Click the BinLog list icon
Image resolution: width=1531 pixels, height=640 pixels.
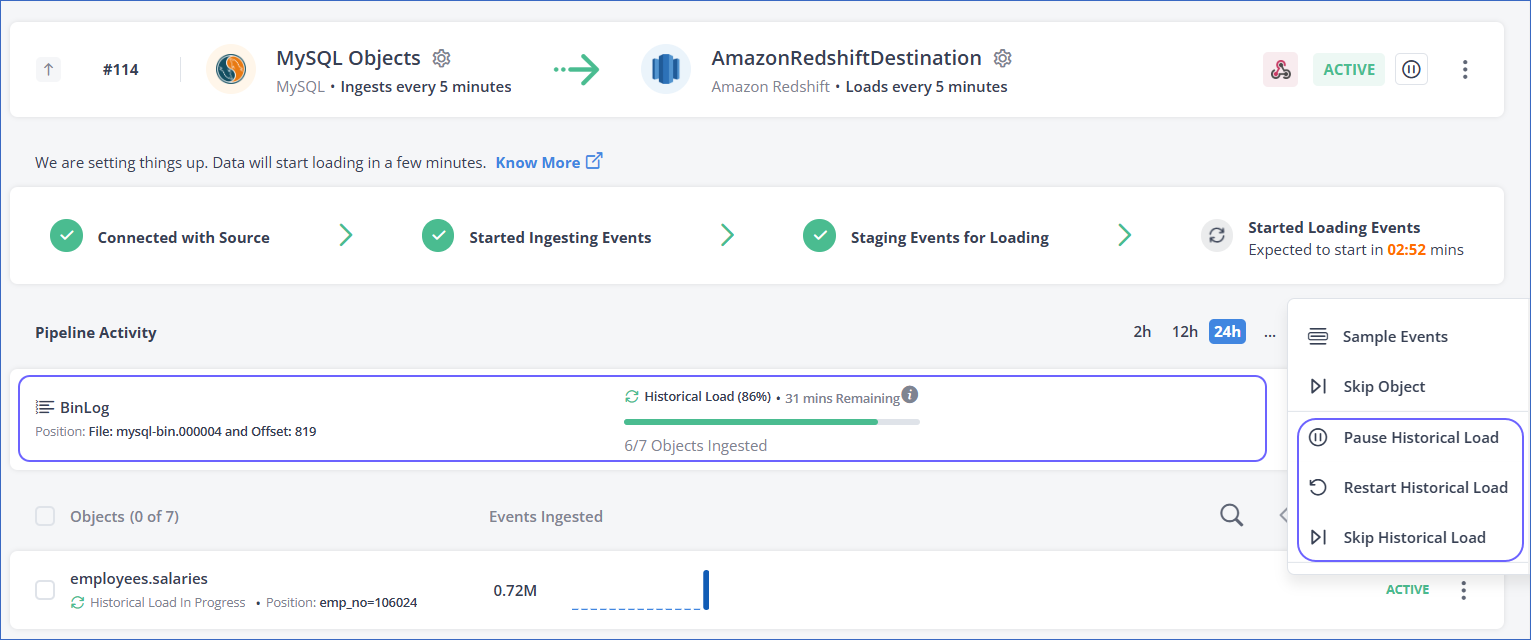(x=44, y=407)
